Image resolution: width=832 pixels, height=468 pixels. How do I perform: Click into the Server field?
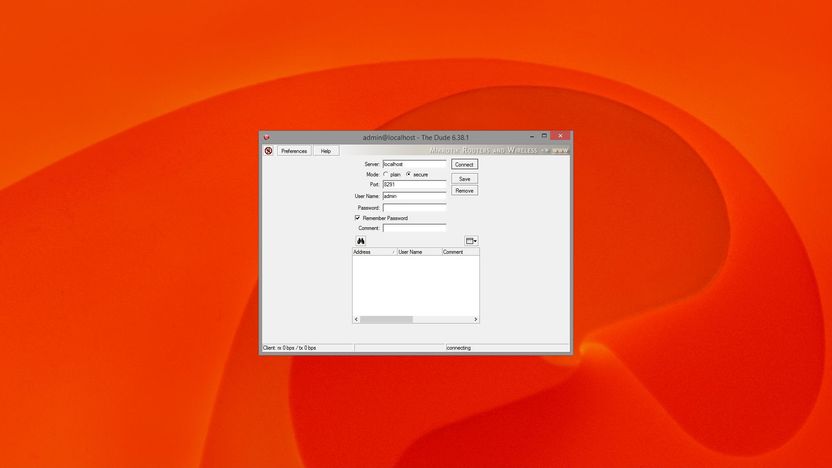[414, 164]
